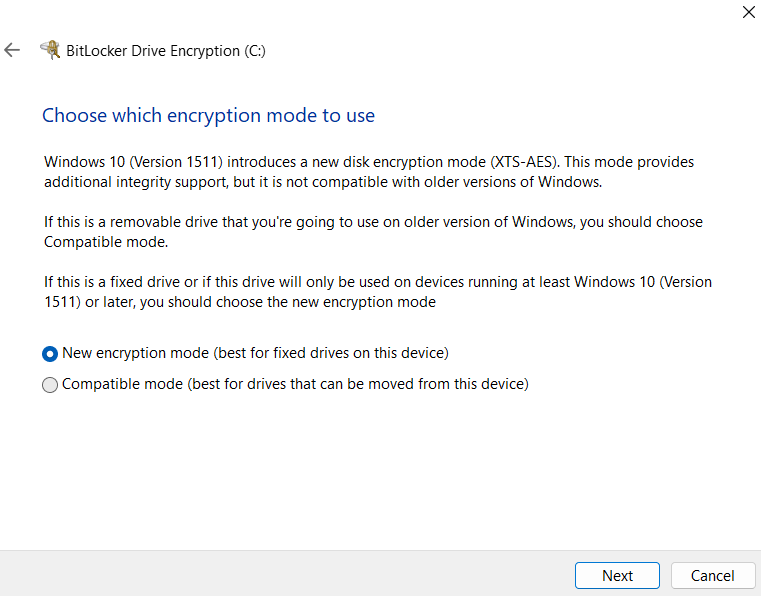Click the paragraph about fixed drives
Image resolution: width=761 pixels, height=596 pixels.
[378, 292]
